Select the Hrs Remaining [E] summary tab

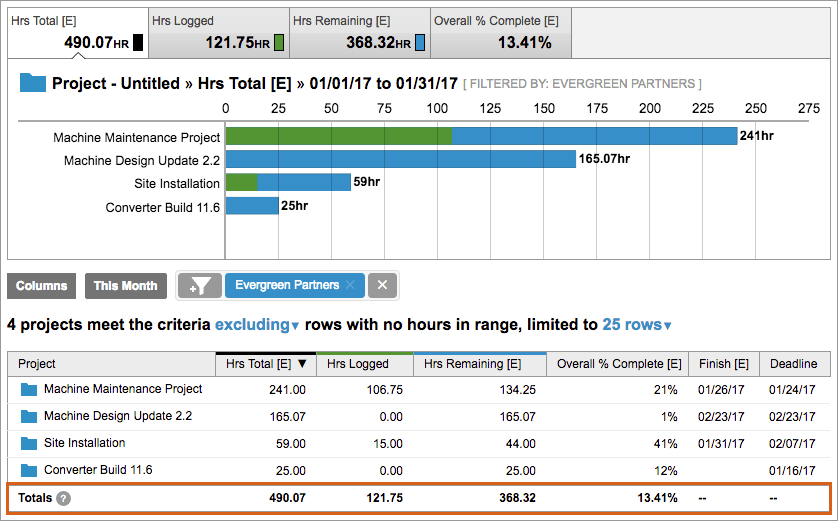(360, 33)
